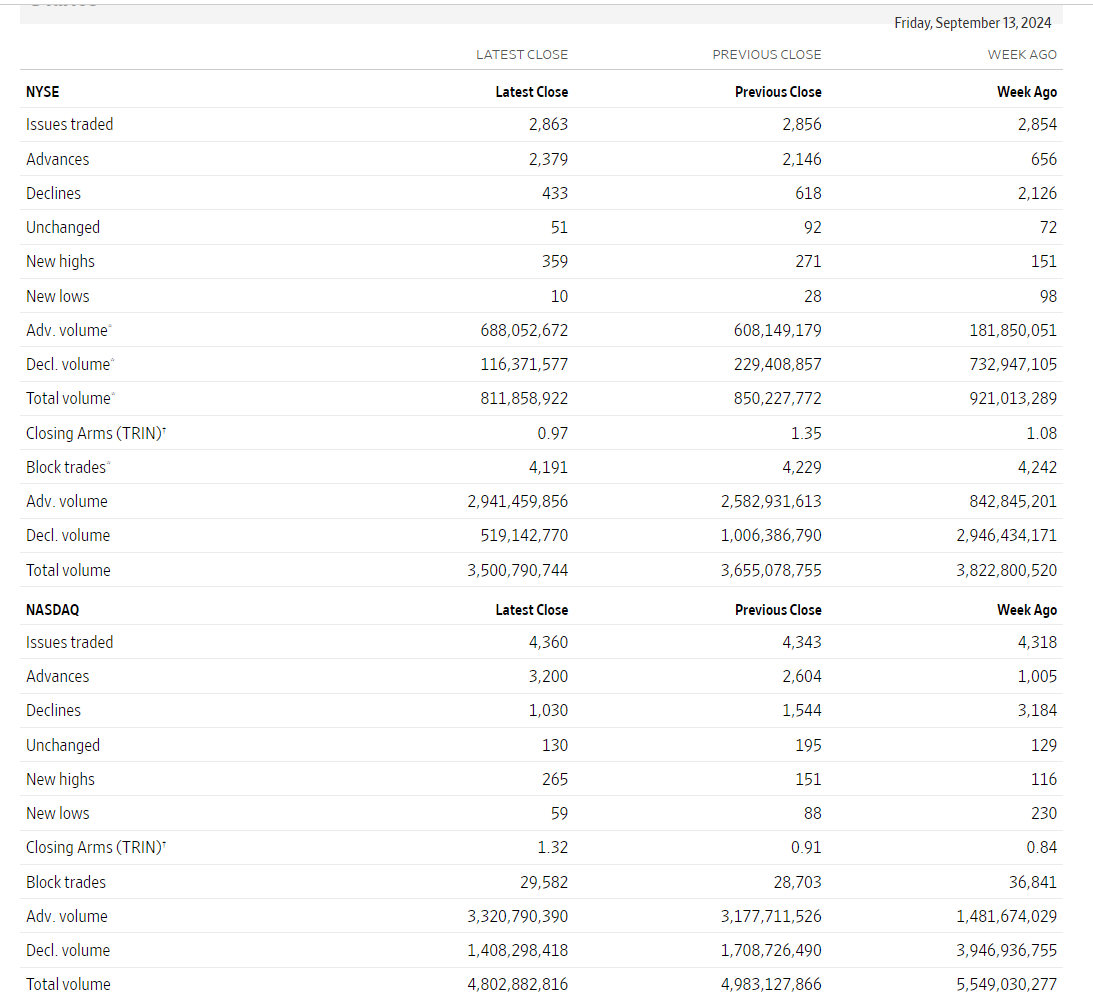This screenshot has width=1093, height=996.
Task: Click NYSE New highs previous close 271
Action: (x=809, y=261)
